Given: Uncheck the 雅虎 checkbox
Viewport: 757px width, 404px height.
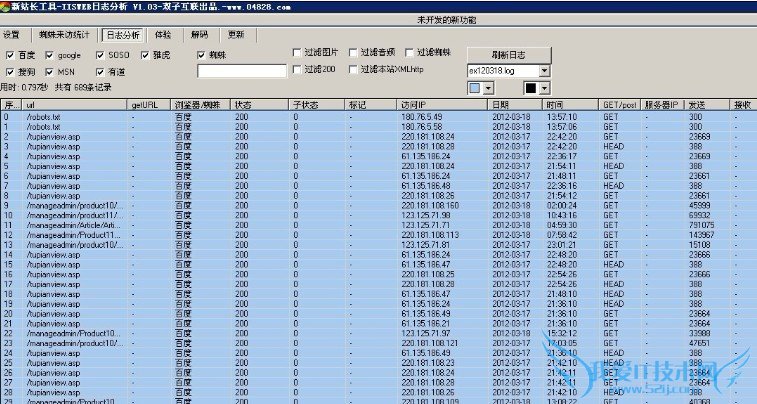Looking at the screenshot, I should [145, 56].
